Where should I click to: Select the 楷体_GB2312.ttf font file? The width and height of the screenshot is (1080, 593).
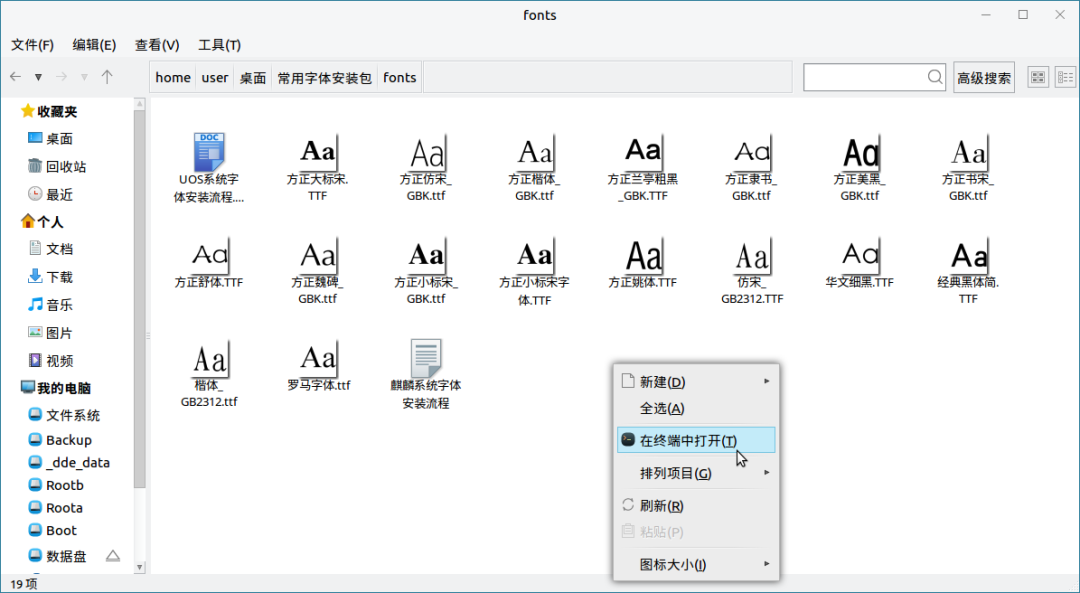209,374
